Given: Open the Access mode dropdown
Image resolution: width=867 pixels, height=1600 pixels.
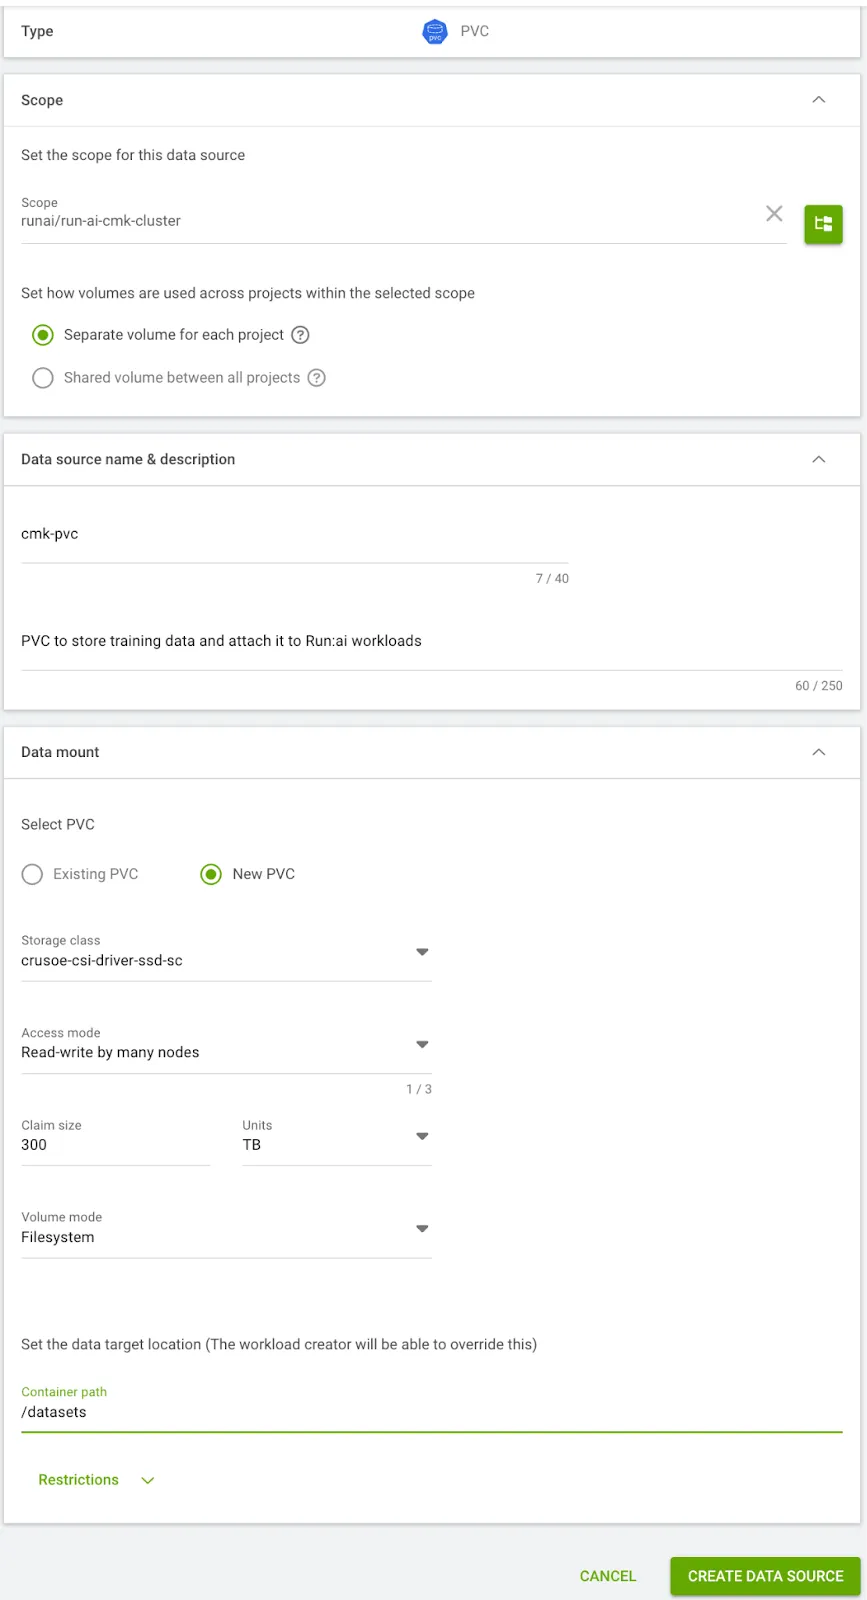Looking at the screenshot, I should (x=422, y=1044).
